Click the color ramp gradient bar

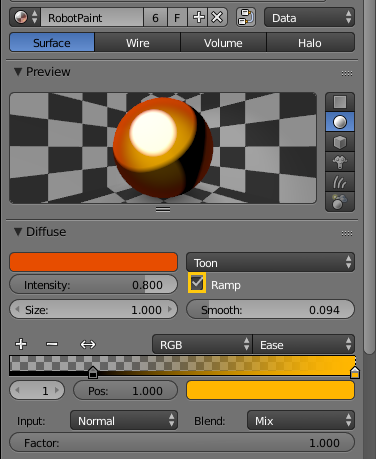coord(182,366)
